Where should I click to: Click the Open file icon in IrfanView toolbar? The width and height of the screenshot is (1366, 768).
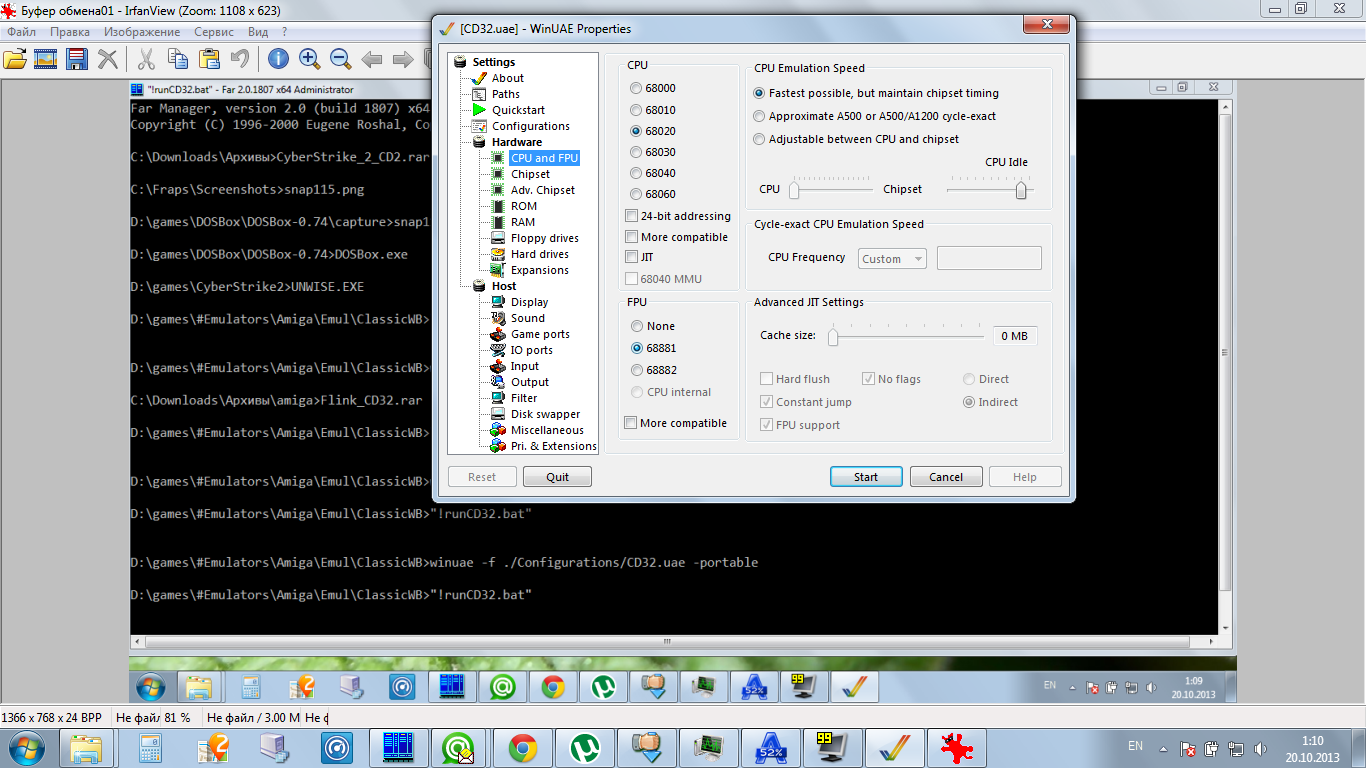[15, 59]
